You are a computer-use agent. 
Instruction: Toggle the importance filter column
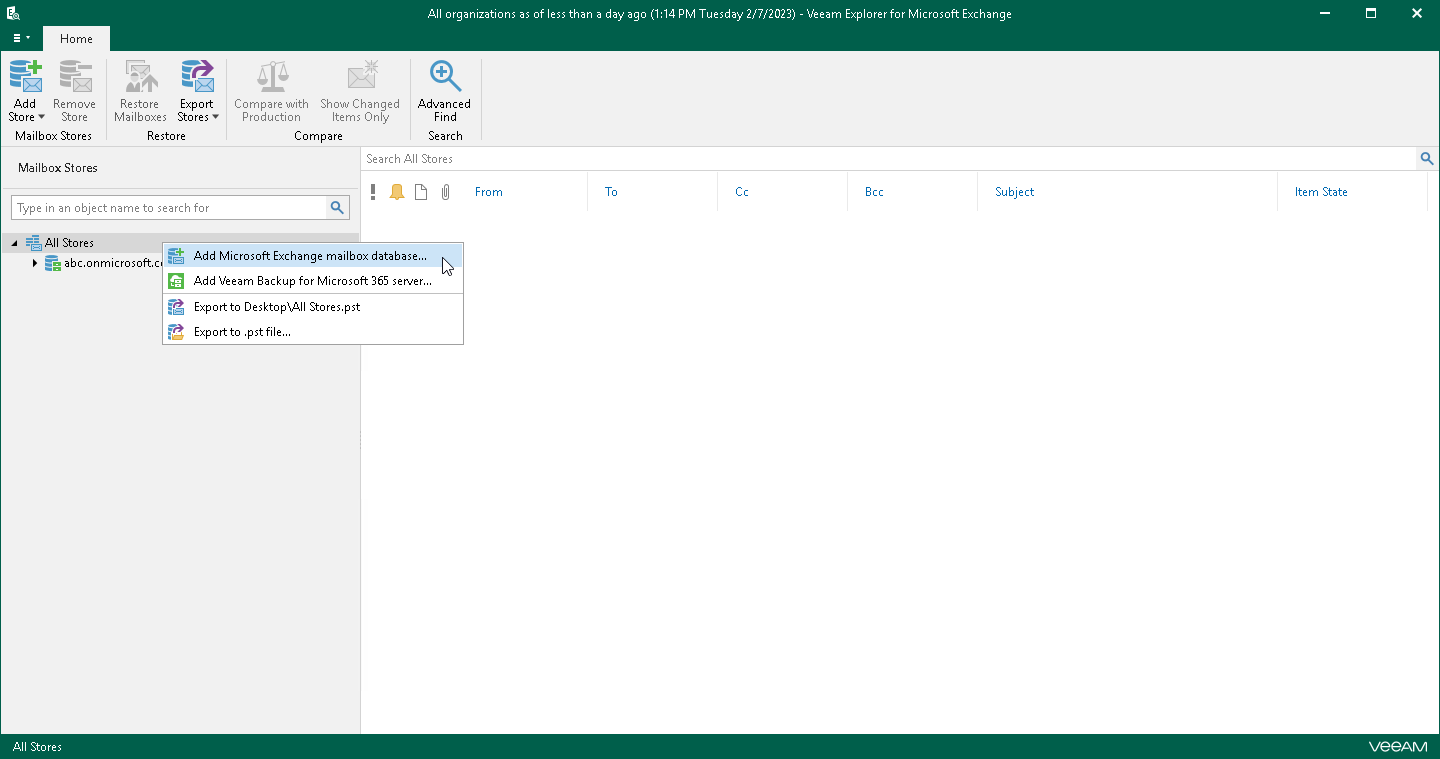373,191
